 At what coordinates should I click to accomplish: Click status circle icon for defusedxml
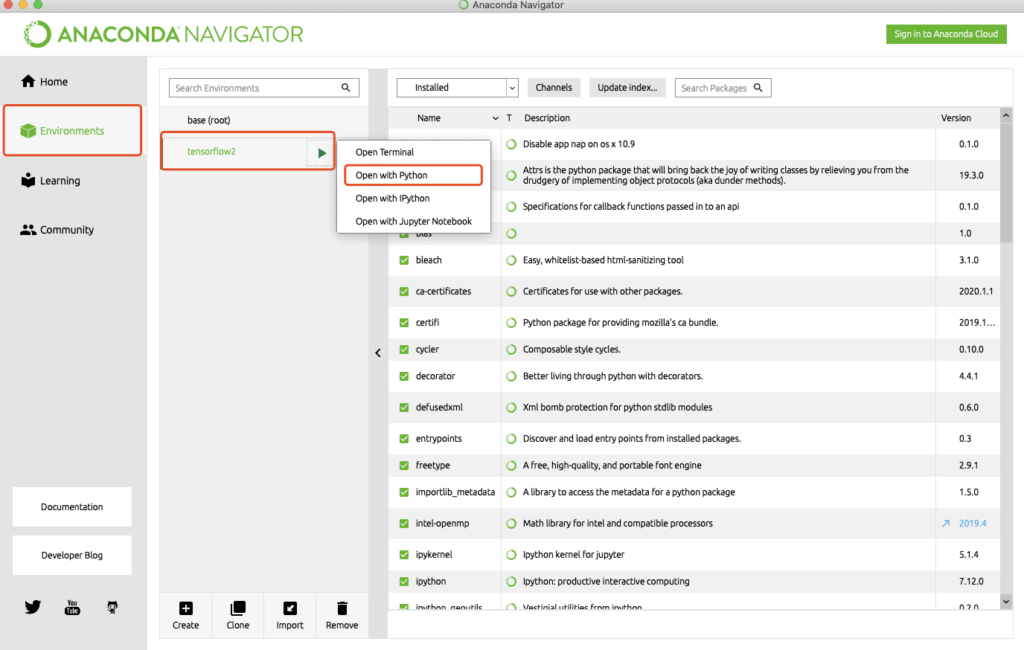511,408
